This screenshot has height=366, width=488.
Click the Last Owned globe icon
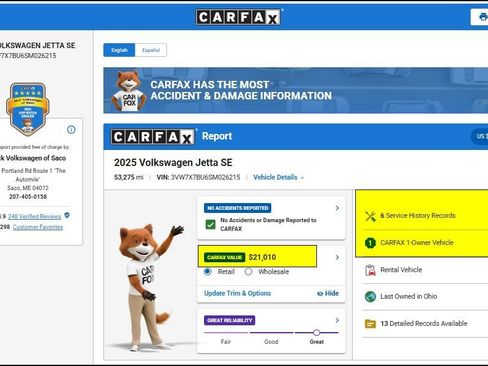(370, 296)
